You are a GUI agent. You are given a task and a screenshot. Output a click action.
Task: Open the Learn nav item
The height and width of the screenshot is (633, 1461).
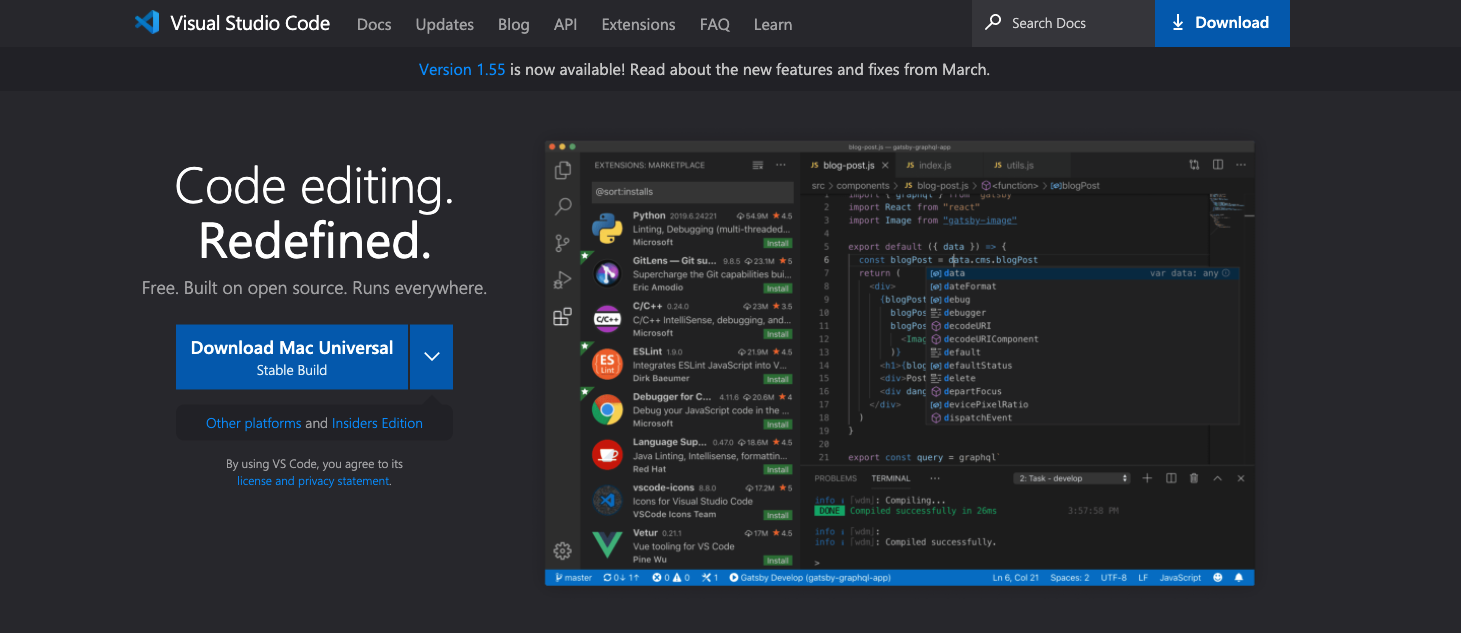(773, 24)
